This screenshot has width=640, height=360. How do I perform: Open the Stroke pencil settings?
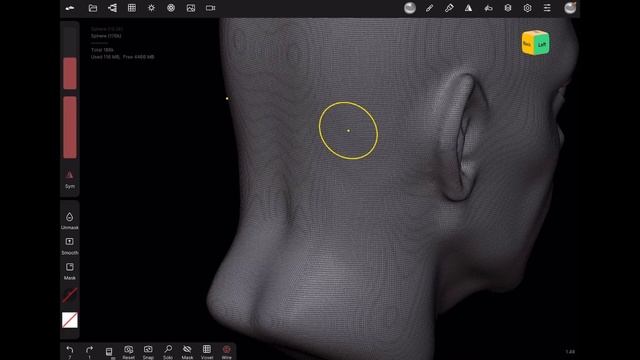(x=429, y=8)
